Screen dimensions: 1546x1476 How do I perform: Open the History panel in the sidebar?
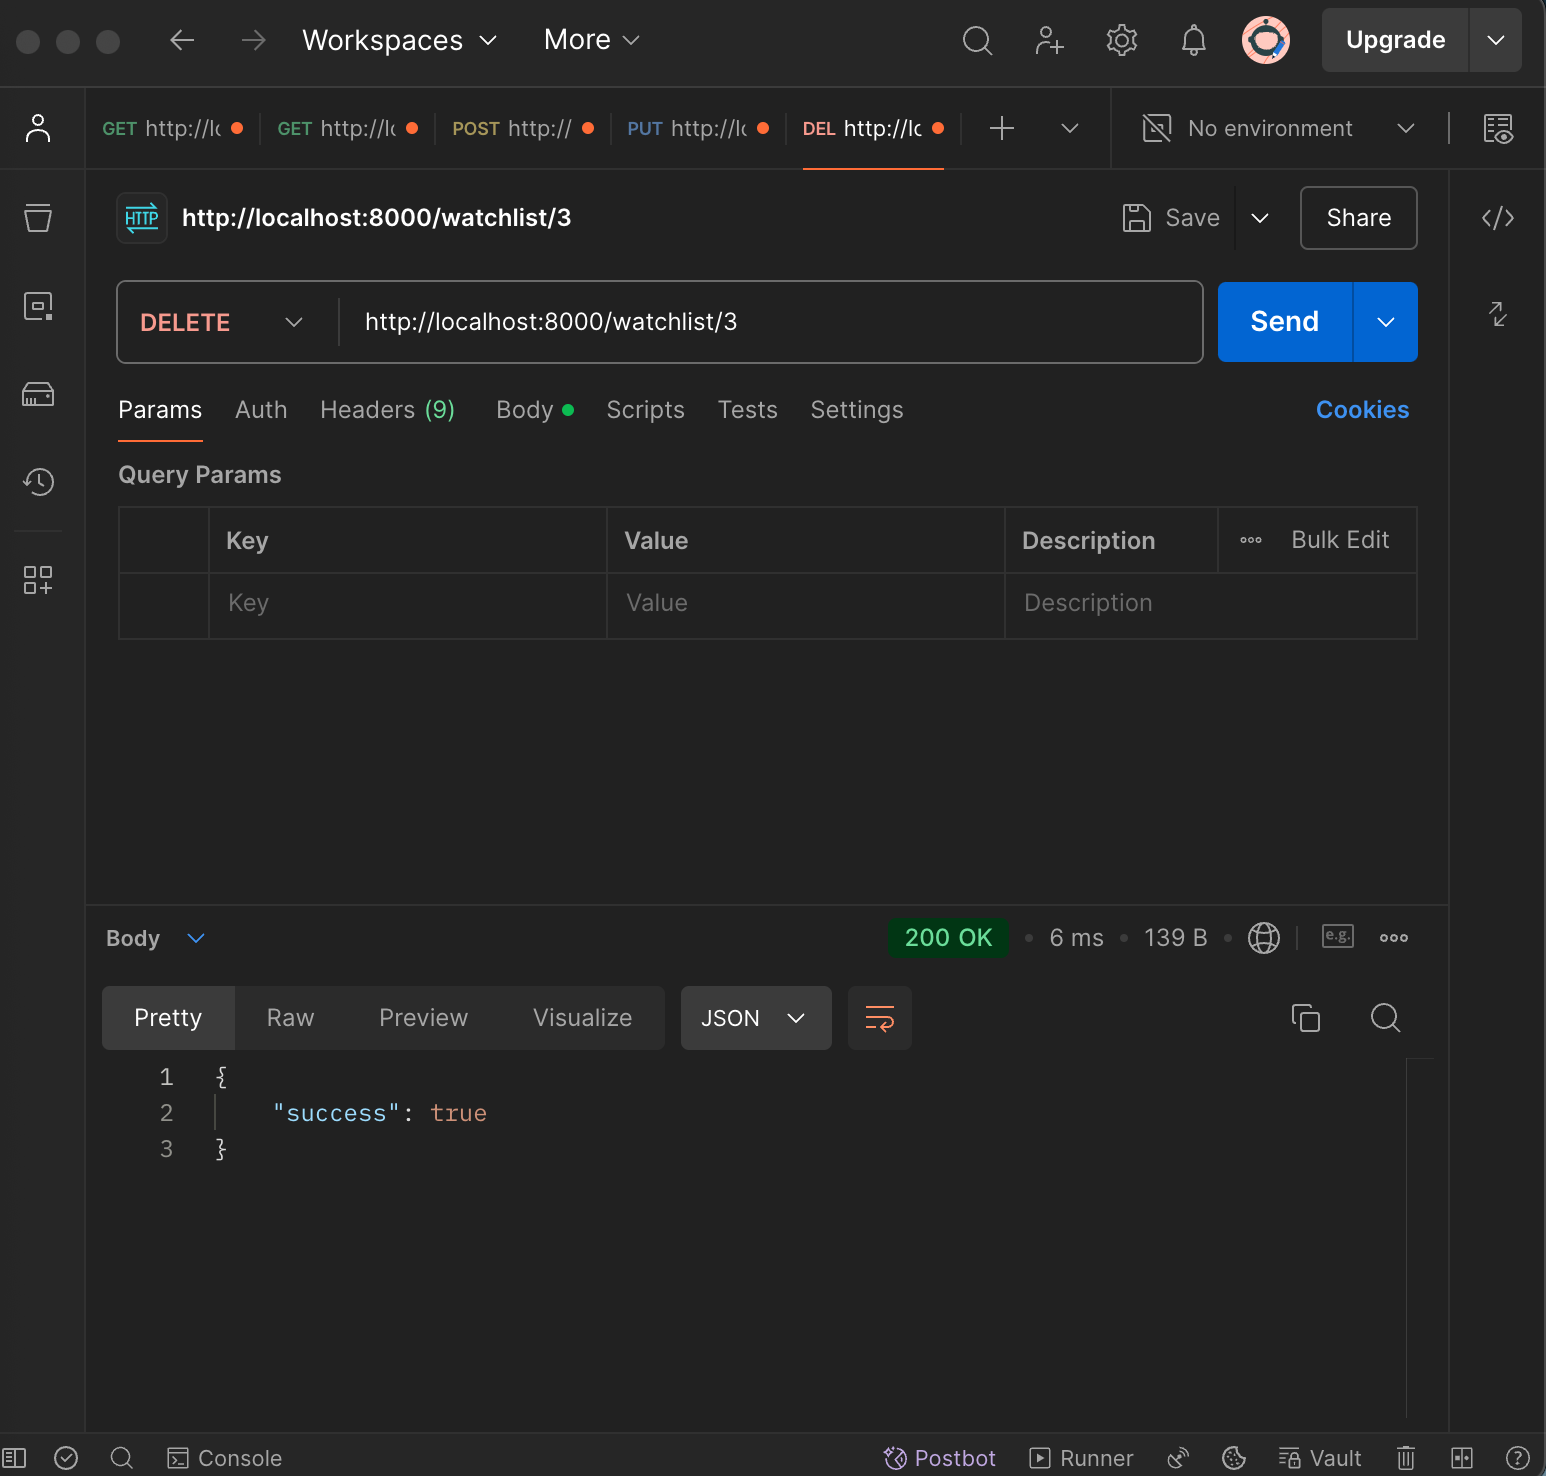pyautogui.click(x=38, y=482)
